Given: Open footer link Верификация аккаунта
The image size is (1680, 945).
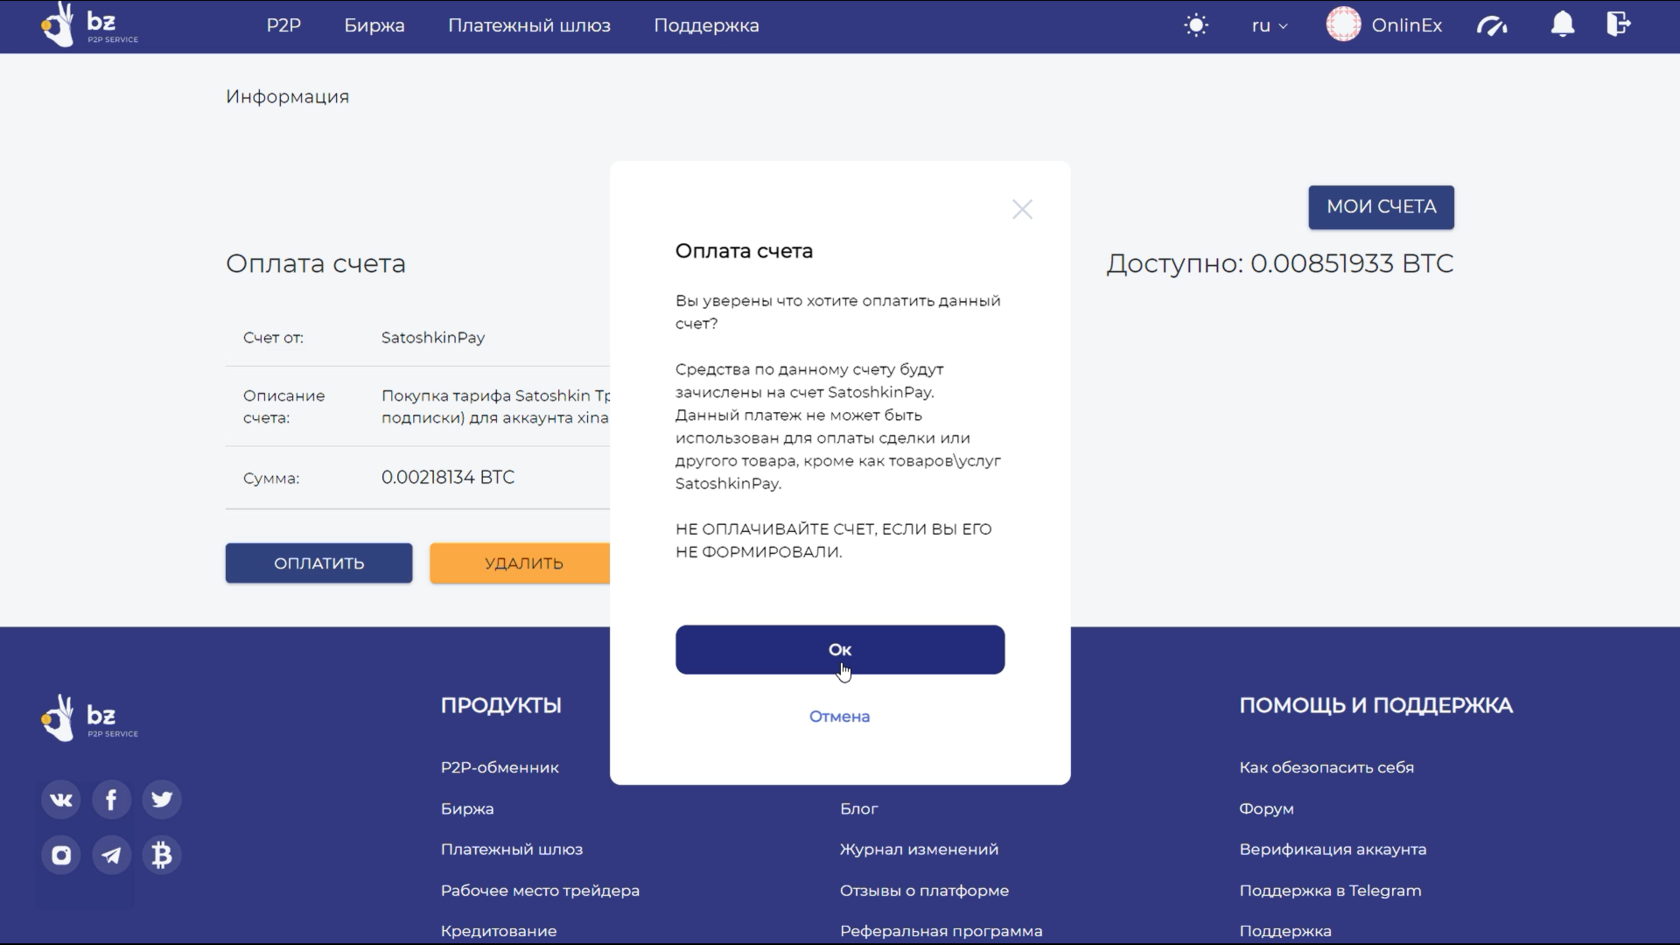Looking at the screenshot, I should click(x=1333, y=849).
